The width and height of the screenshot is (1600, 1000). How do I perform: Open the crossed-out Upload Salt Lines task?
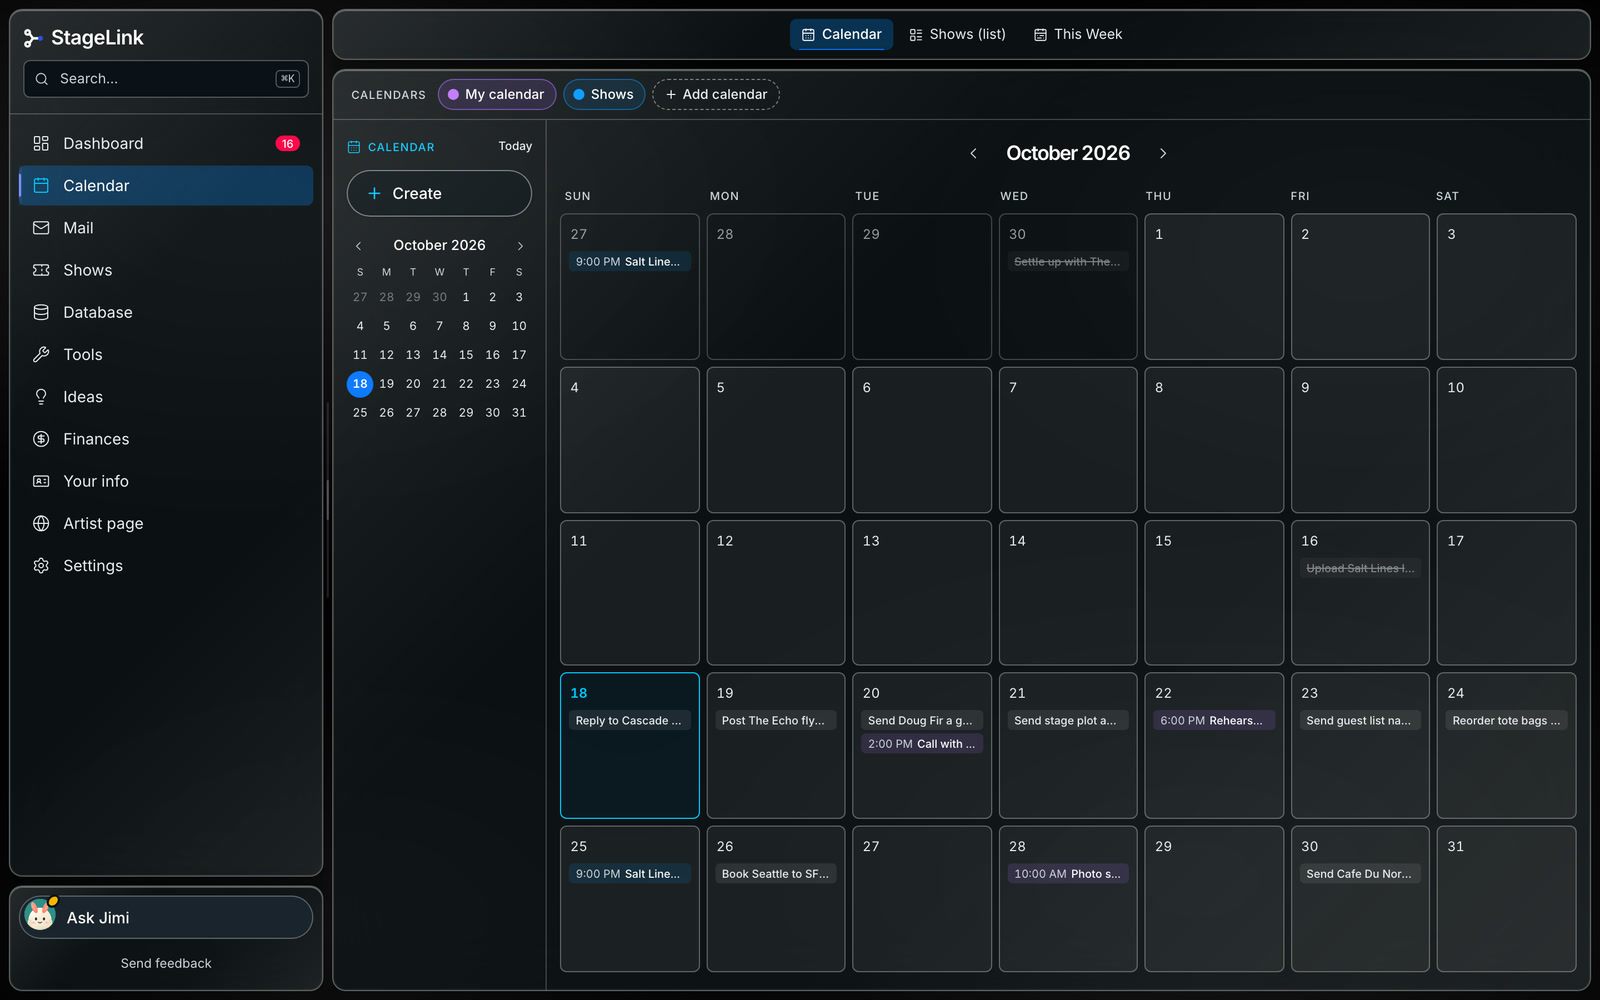[x=1360, y=569]
